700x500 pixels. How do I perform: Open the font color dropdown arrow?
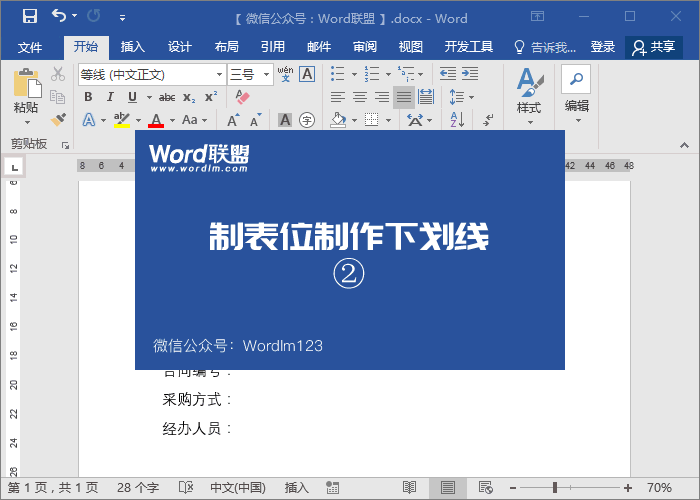tap(172, 120)
